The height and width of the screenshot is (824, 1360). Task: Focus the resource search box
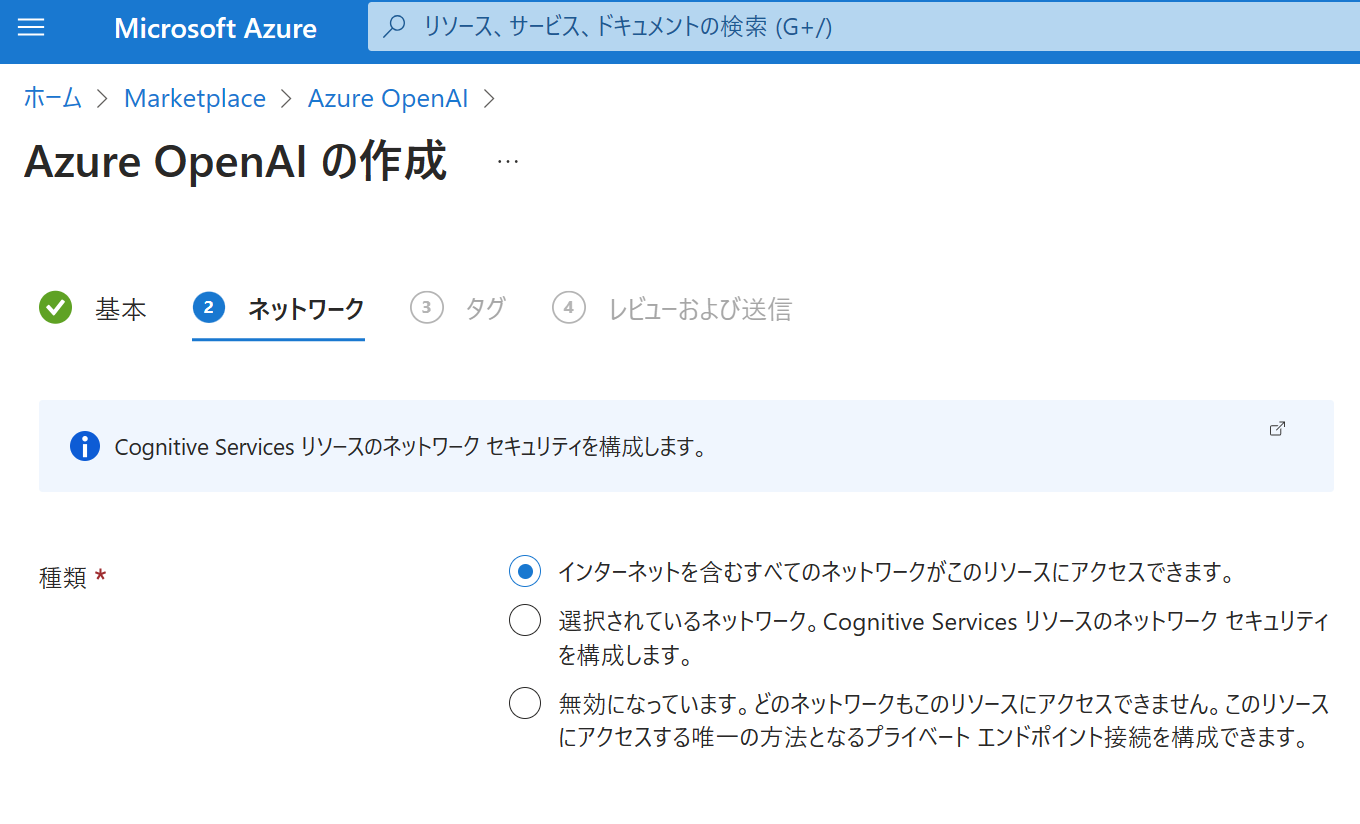point(864,27)
